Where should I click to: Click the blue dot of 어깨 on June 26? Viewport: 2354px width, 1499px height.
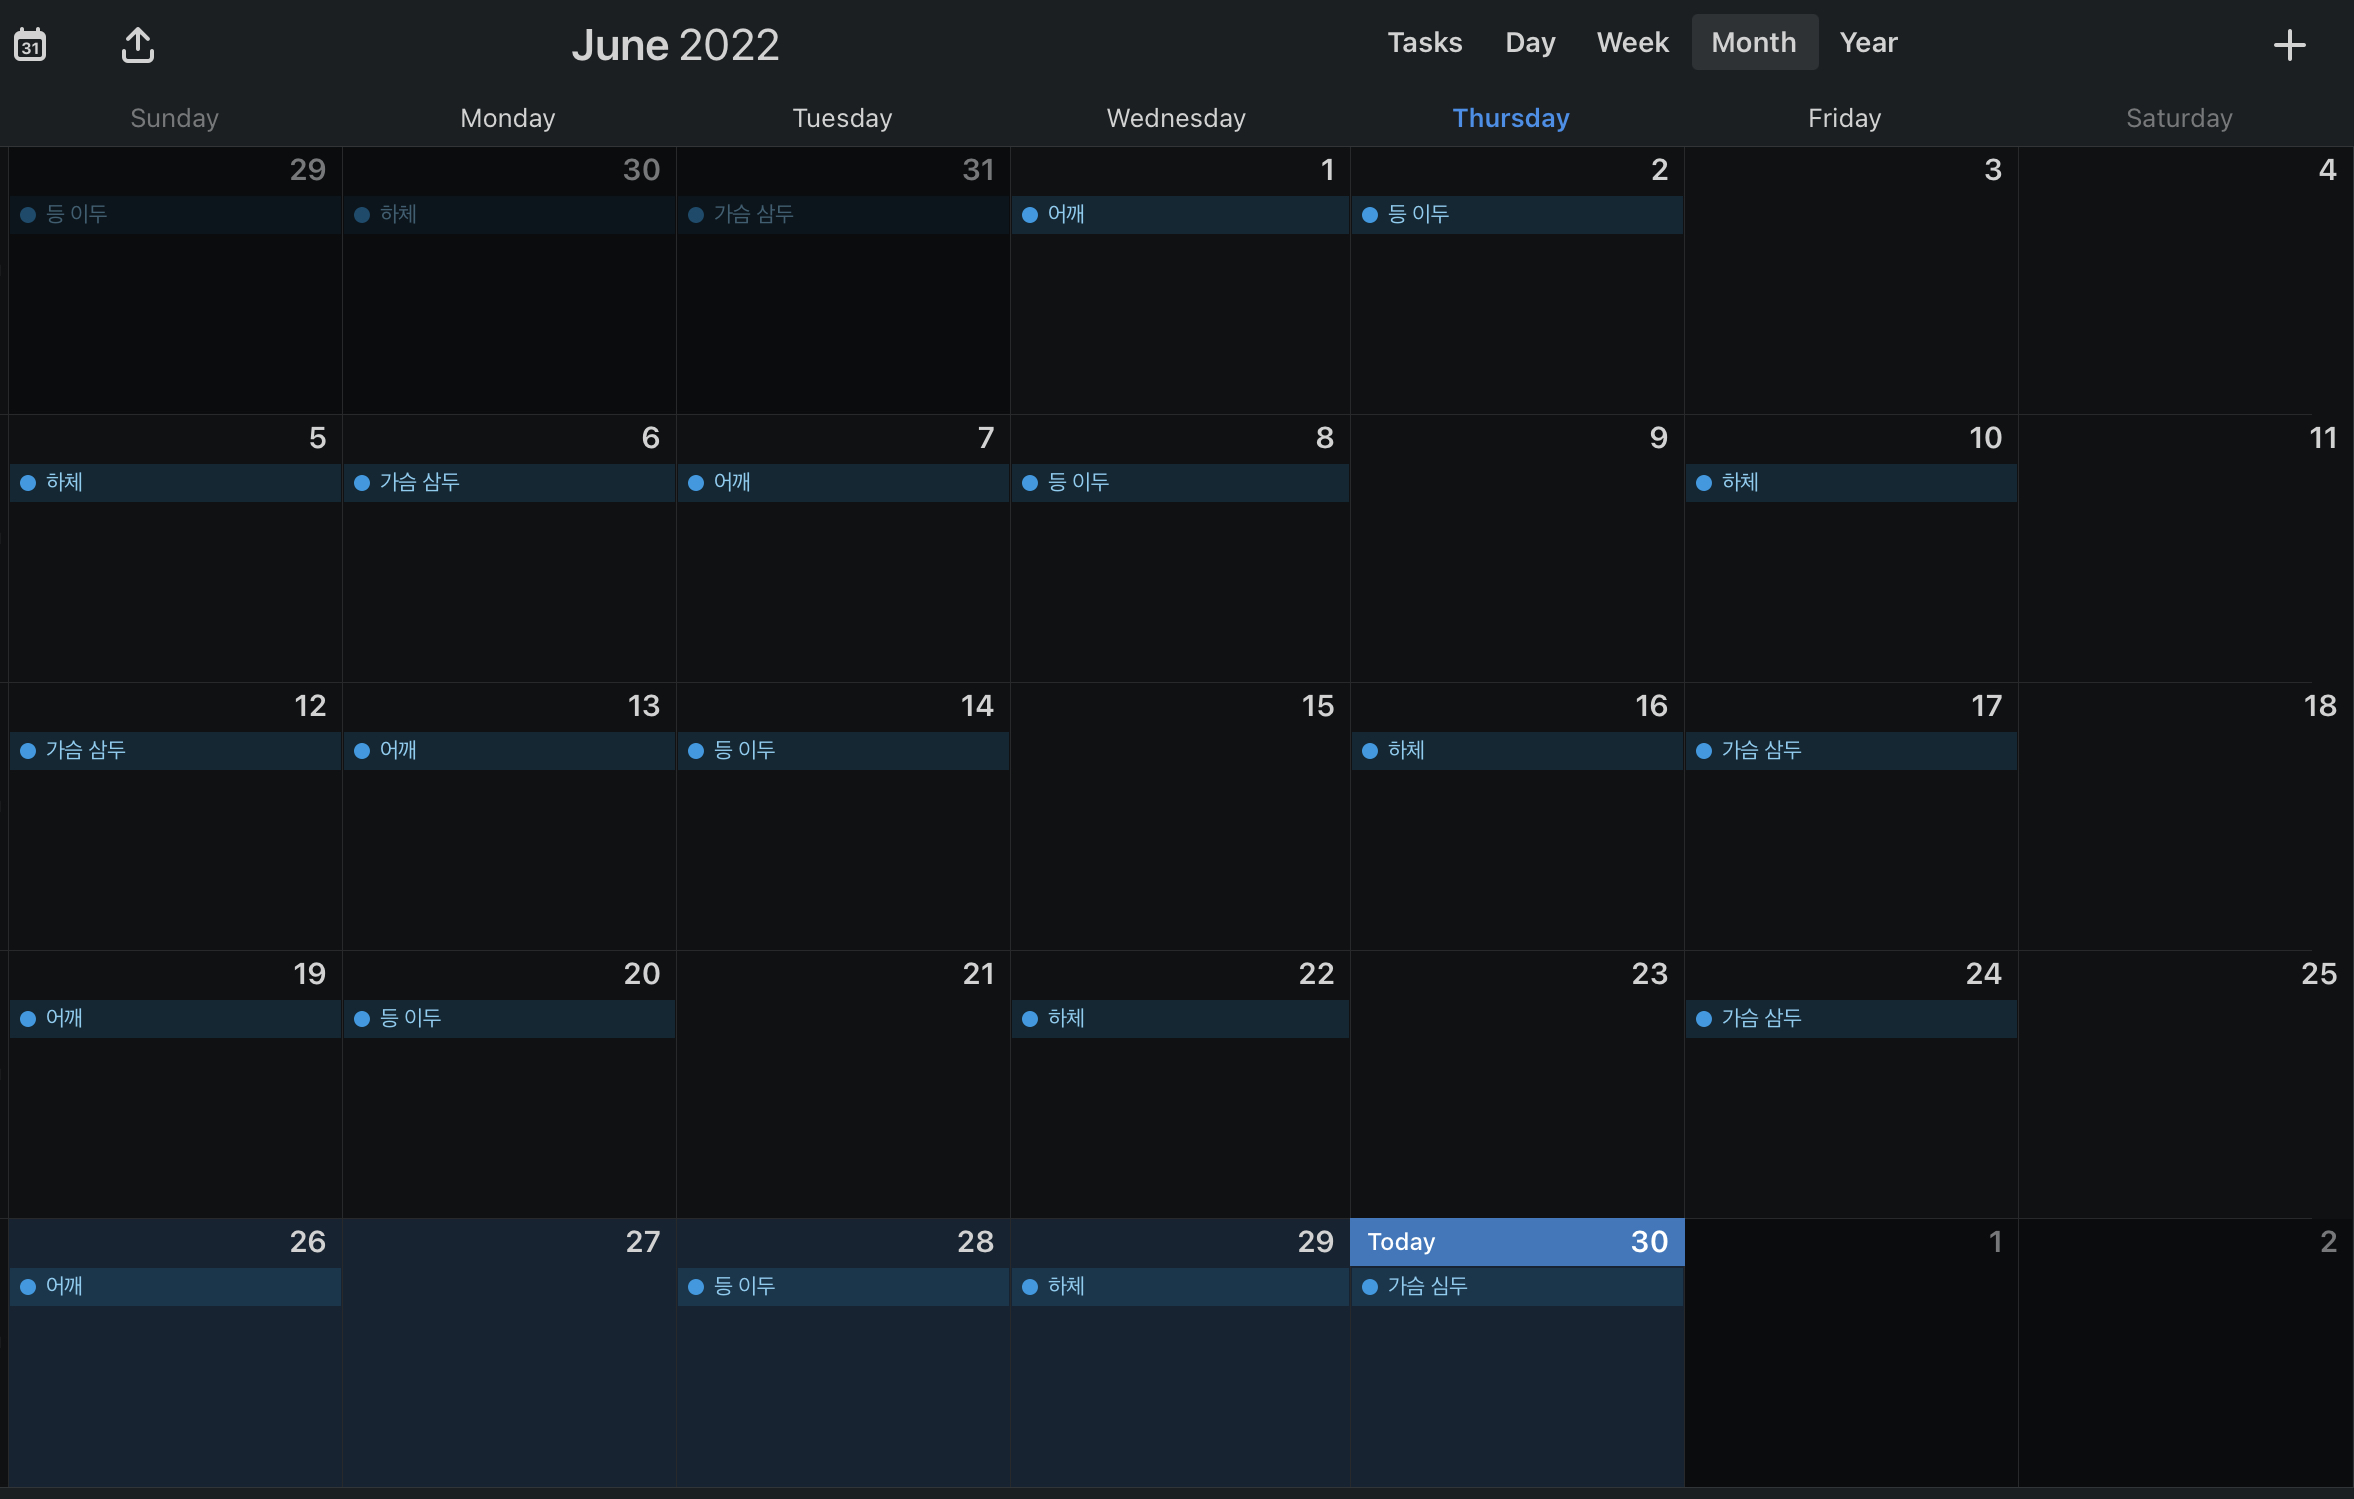(x=28, y=1287)
